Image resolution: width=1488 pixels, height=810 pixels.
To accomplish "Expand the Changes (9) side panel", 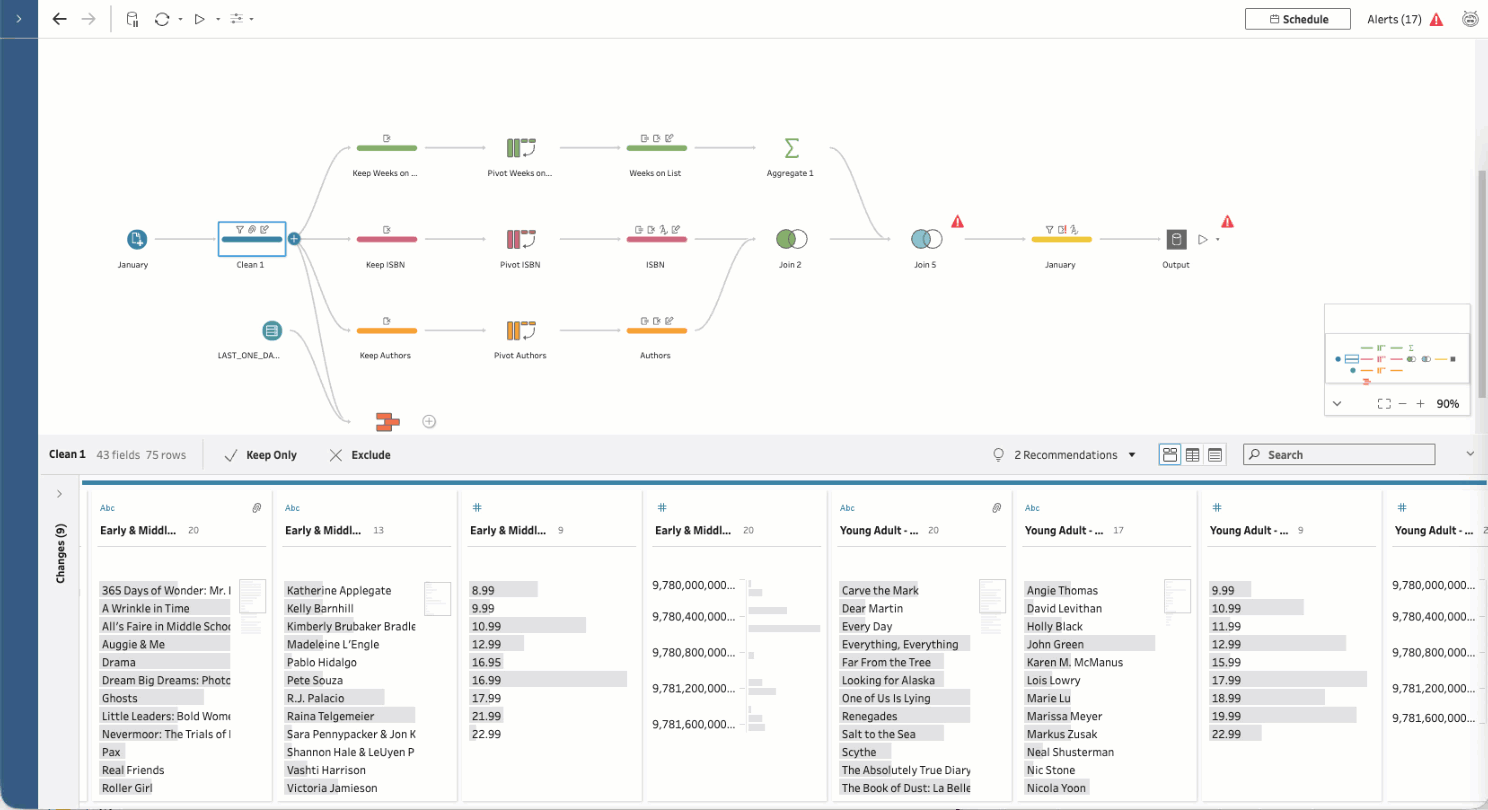I will pos(60,493).
